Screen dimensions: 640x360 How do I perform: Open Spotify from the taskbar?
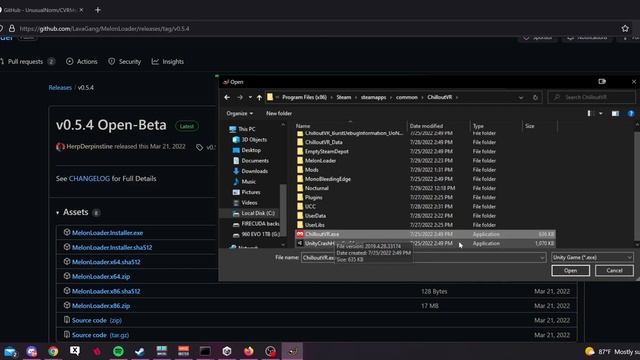pos(118,351)
